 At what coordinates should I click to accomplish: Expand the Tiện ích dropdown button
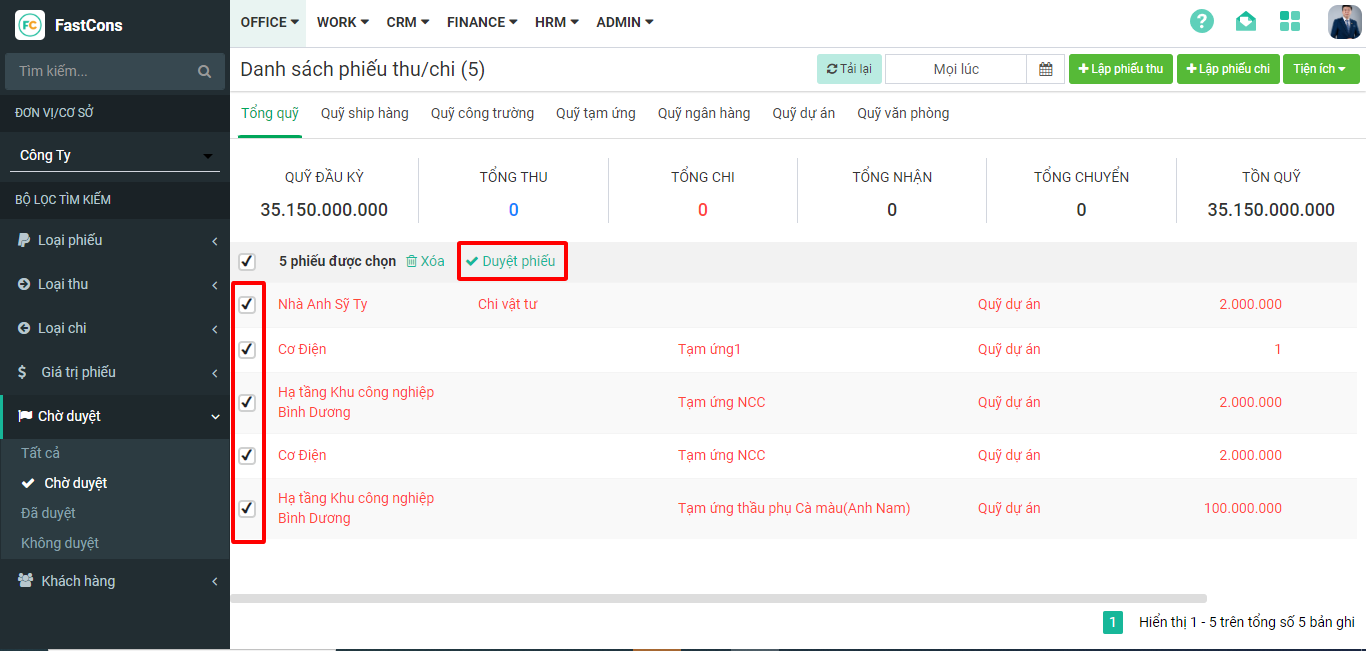click(1320, 69)
